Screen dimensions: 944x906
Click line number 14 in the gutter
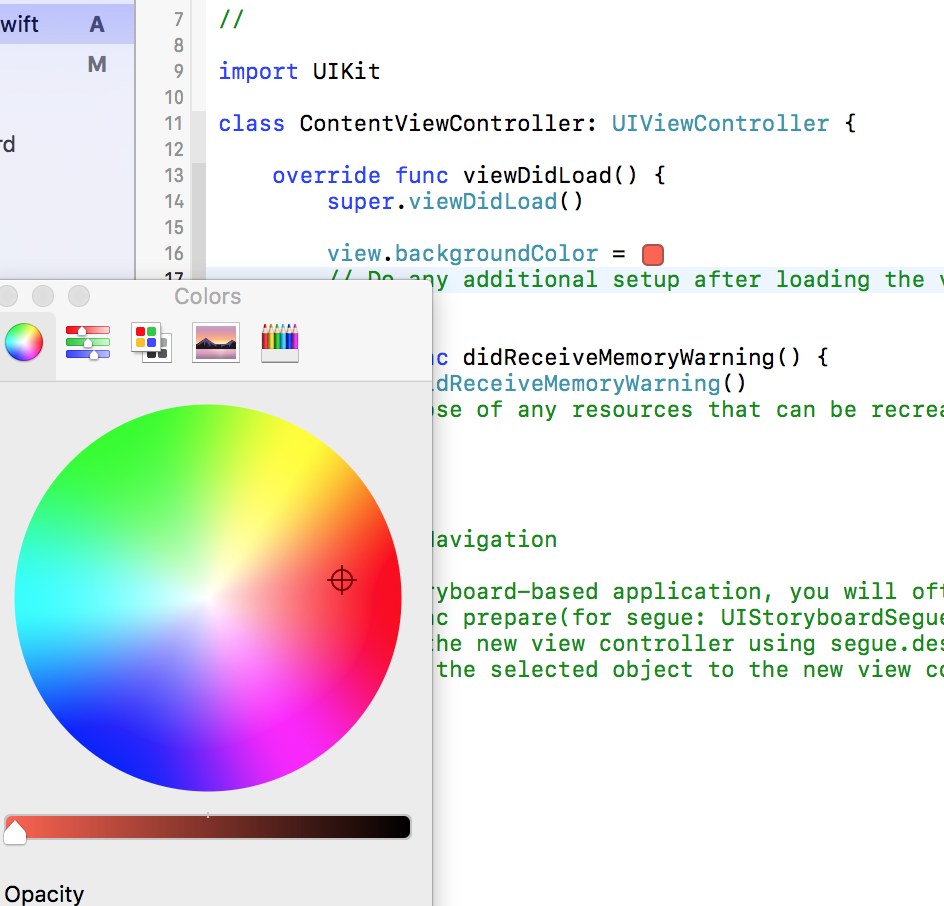(173, 201)
